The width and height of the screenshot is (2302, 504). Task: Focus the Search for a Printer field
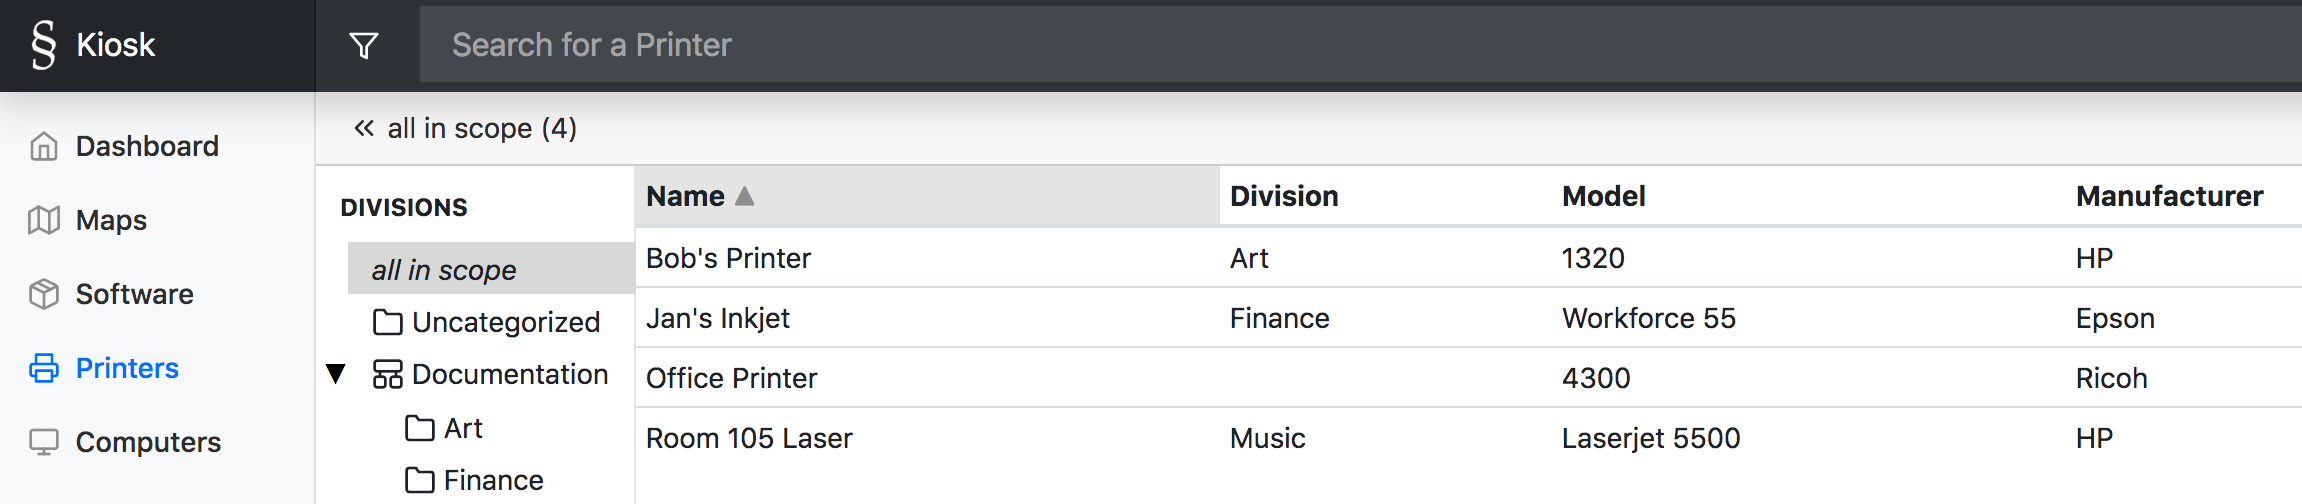(x=1360, y=45)
